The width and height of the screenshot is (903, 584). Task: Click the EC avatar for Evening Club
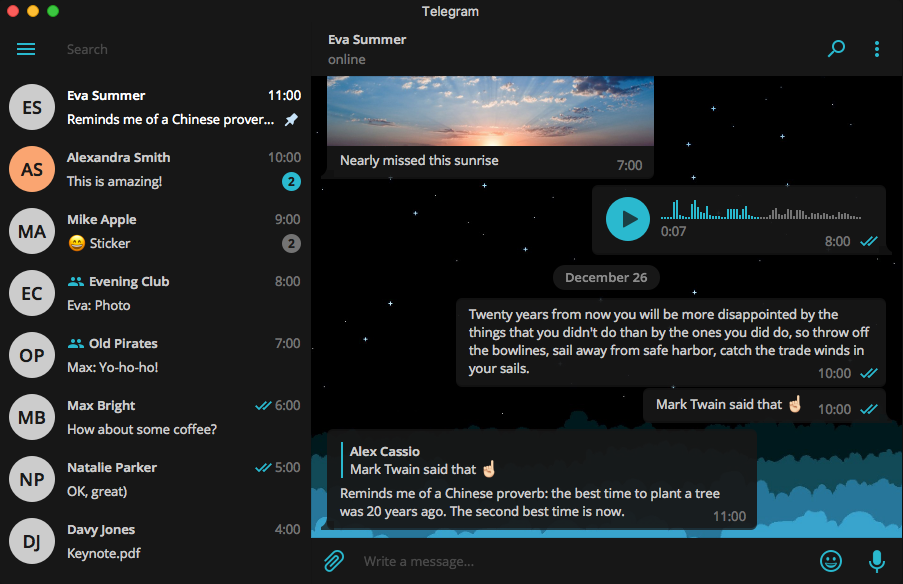pyautogui.click(x=32, y=293)
